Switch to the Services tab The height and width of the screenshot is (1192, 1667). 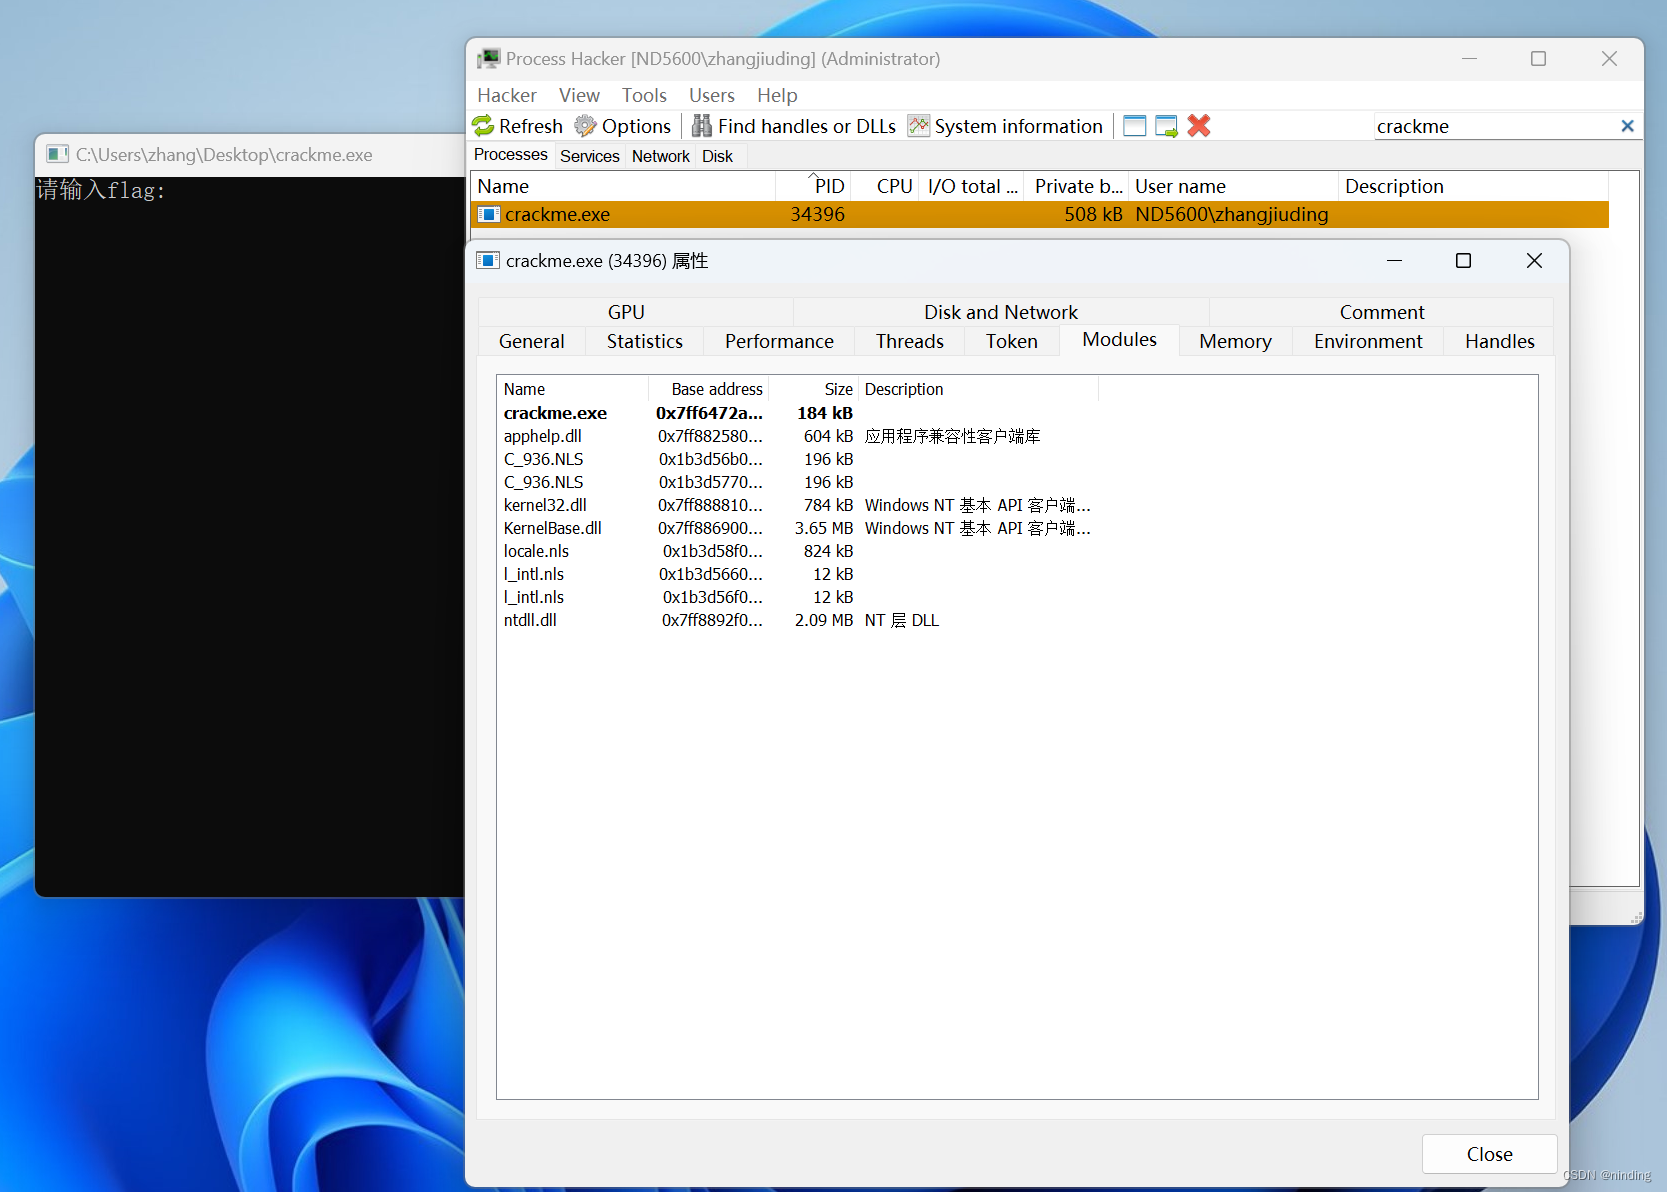pyautogui.click(x=590, y=156)
